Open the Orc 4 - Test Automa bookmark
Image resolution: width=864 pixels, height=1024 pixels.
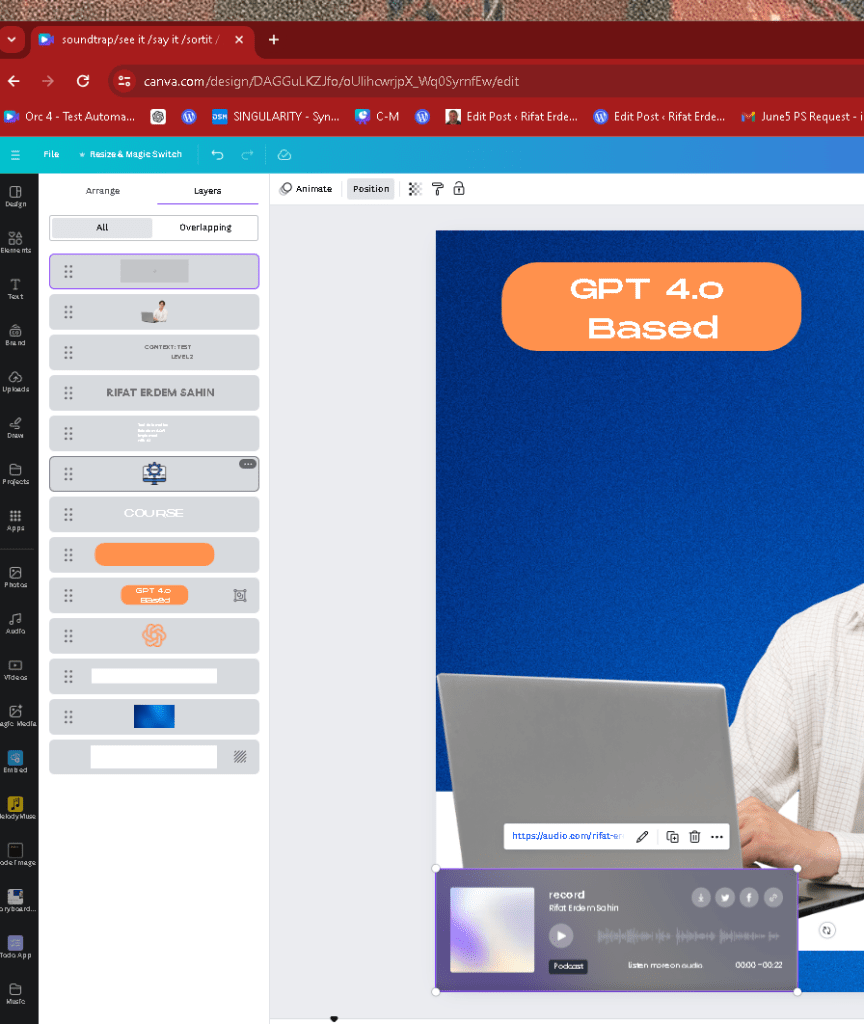click(x=70, y=116)
